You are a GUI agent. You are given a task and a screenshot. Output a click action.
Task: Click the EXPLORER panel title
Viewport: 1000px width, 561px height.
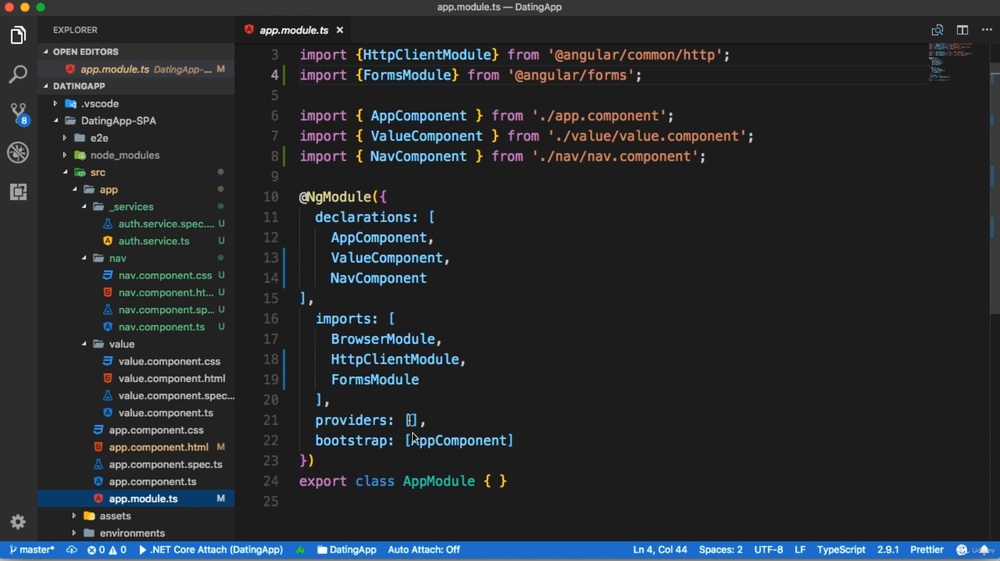(75, 30)
